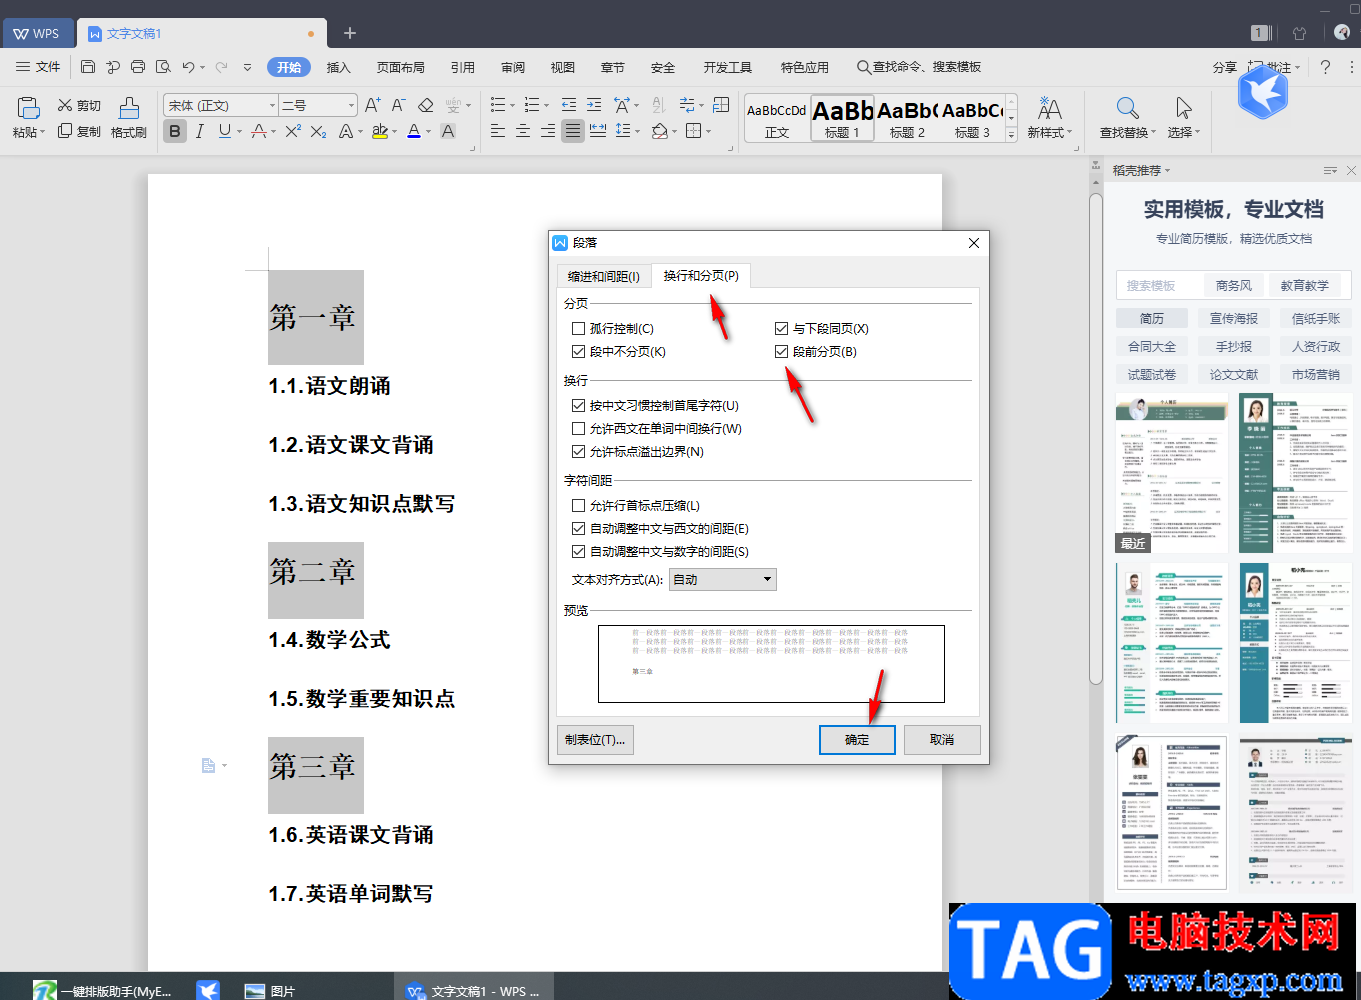Increase font size with A+ icon
The height and width of the screenshot is (1000, 1361).
(x=372, y=105)
